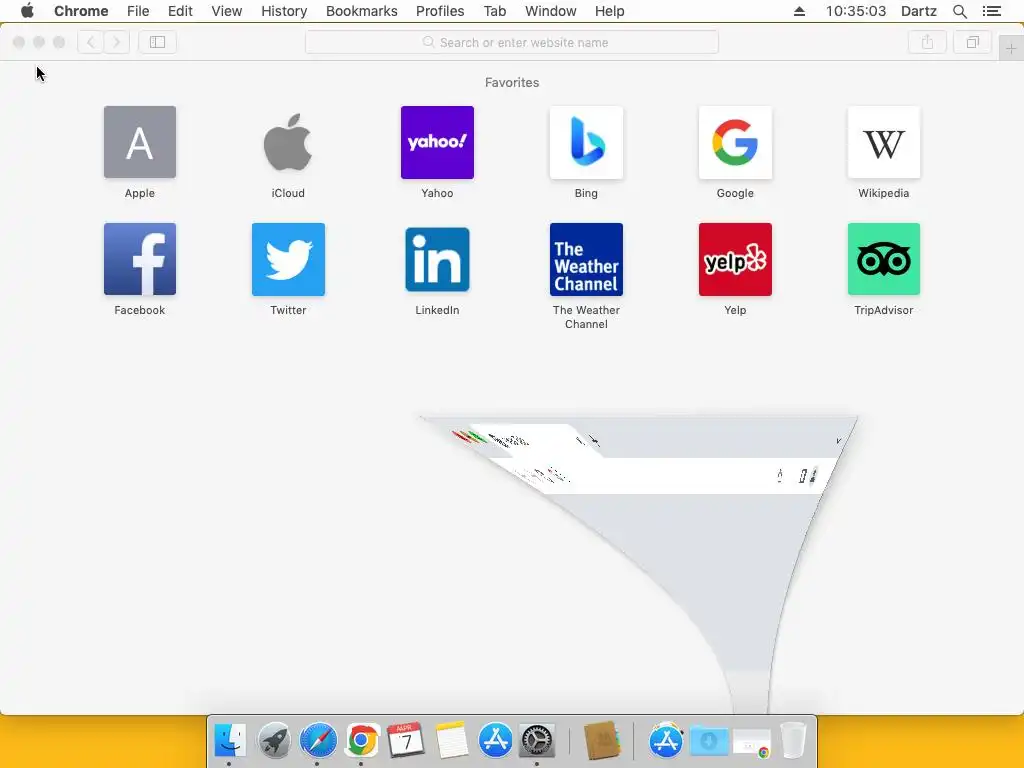Click the eject icon in menu bar
Image resolution: width=1024 pixels, height=768 pixels.
799,11
